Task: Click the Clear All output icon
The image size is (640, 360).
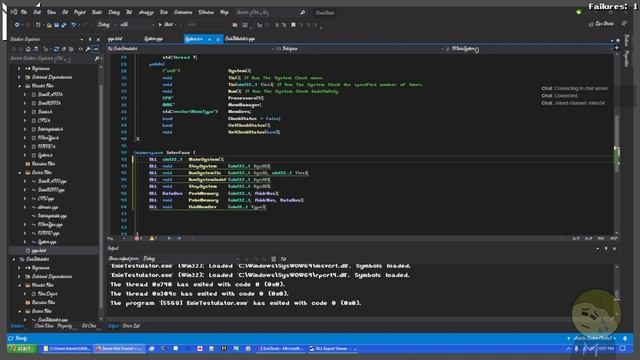Action: point(273,259)
